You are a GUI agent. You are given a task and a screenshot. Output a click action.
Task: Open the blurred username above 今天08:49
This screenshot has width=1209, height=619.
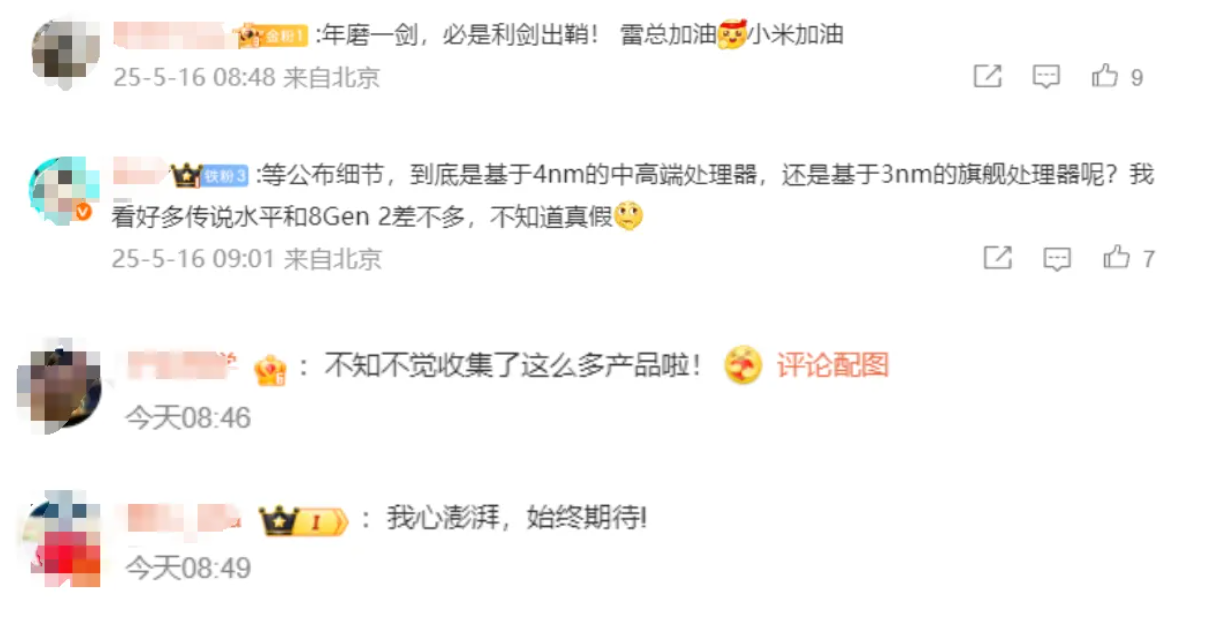point(184,520)
